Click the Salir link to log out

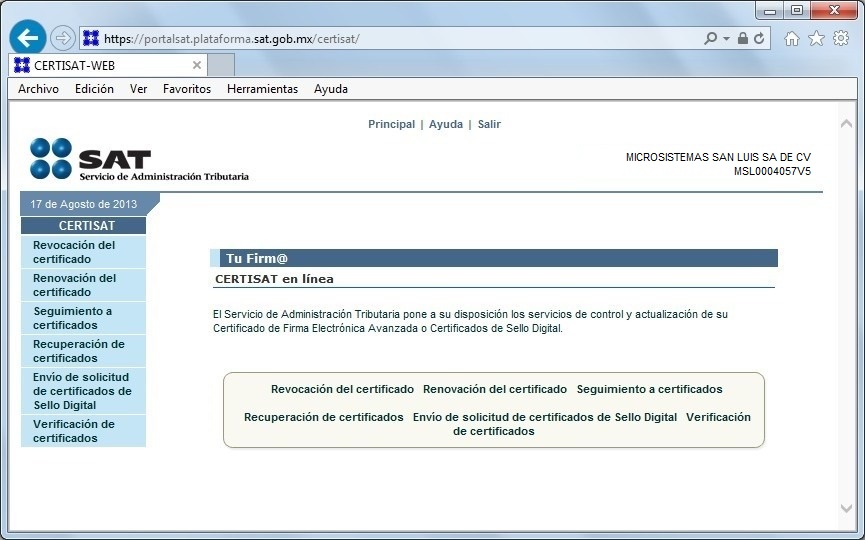pyautogui.click(x=489, y=124)
